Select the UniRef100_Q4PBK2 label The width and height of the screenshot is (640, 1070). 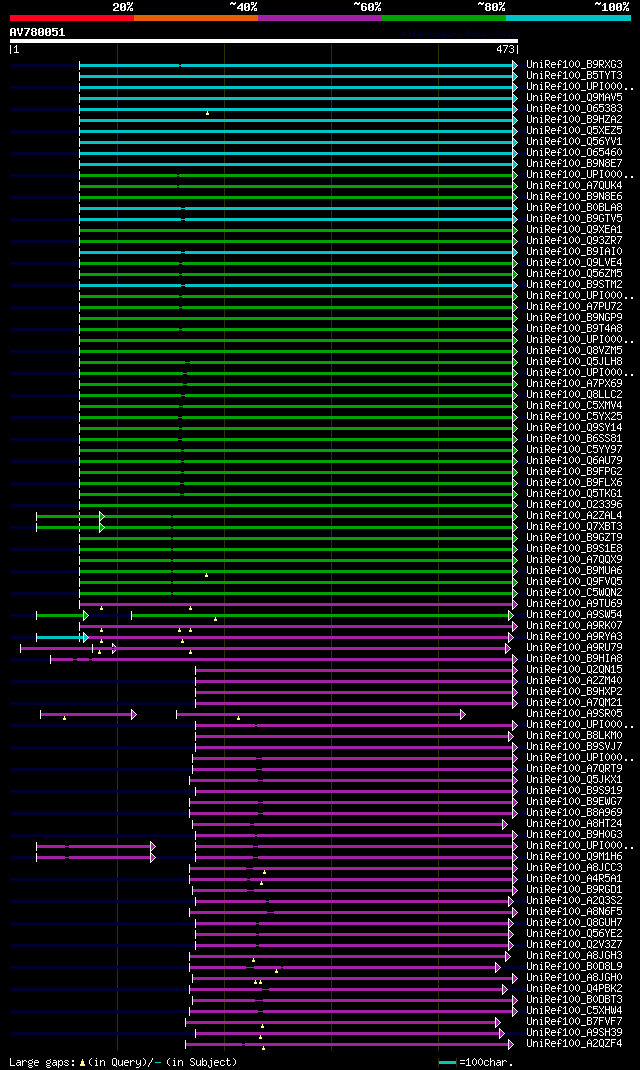point(574,989)
